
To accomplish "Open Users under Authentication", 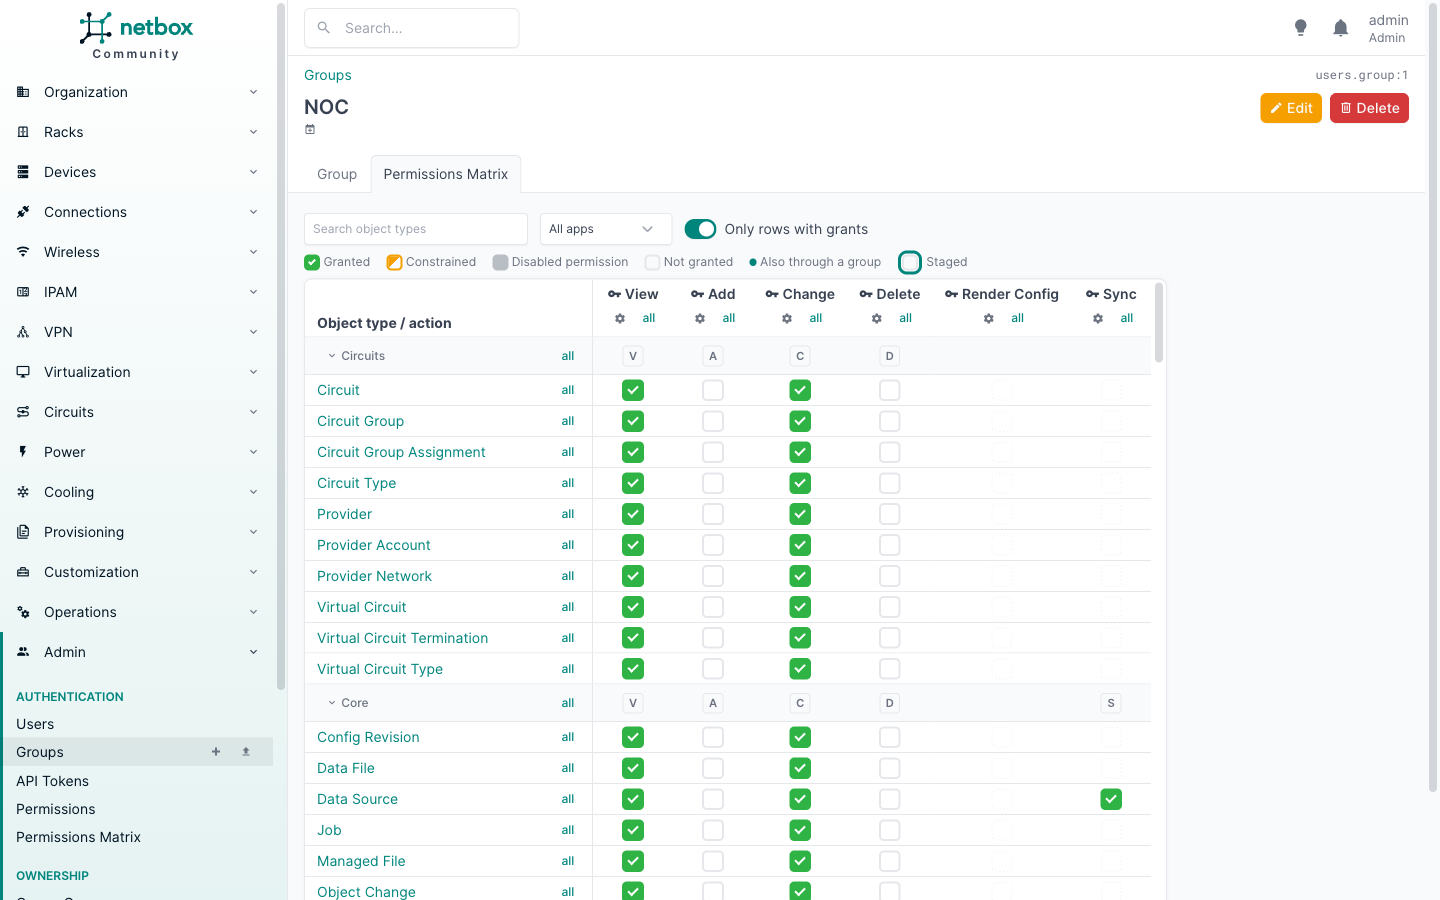I will click(x=35, y=724).
